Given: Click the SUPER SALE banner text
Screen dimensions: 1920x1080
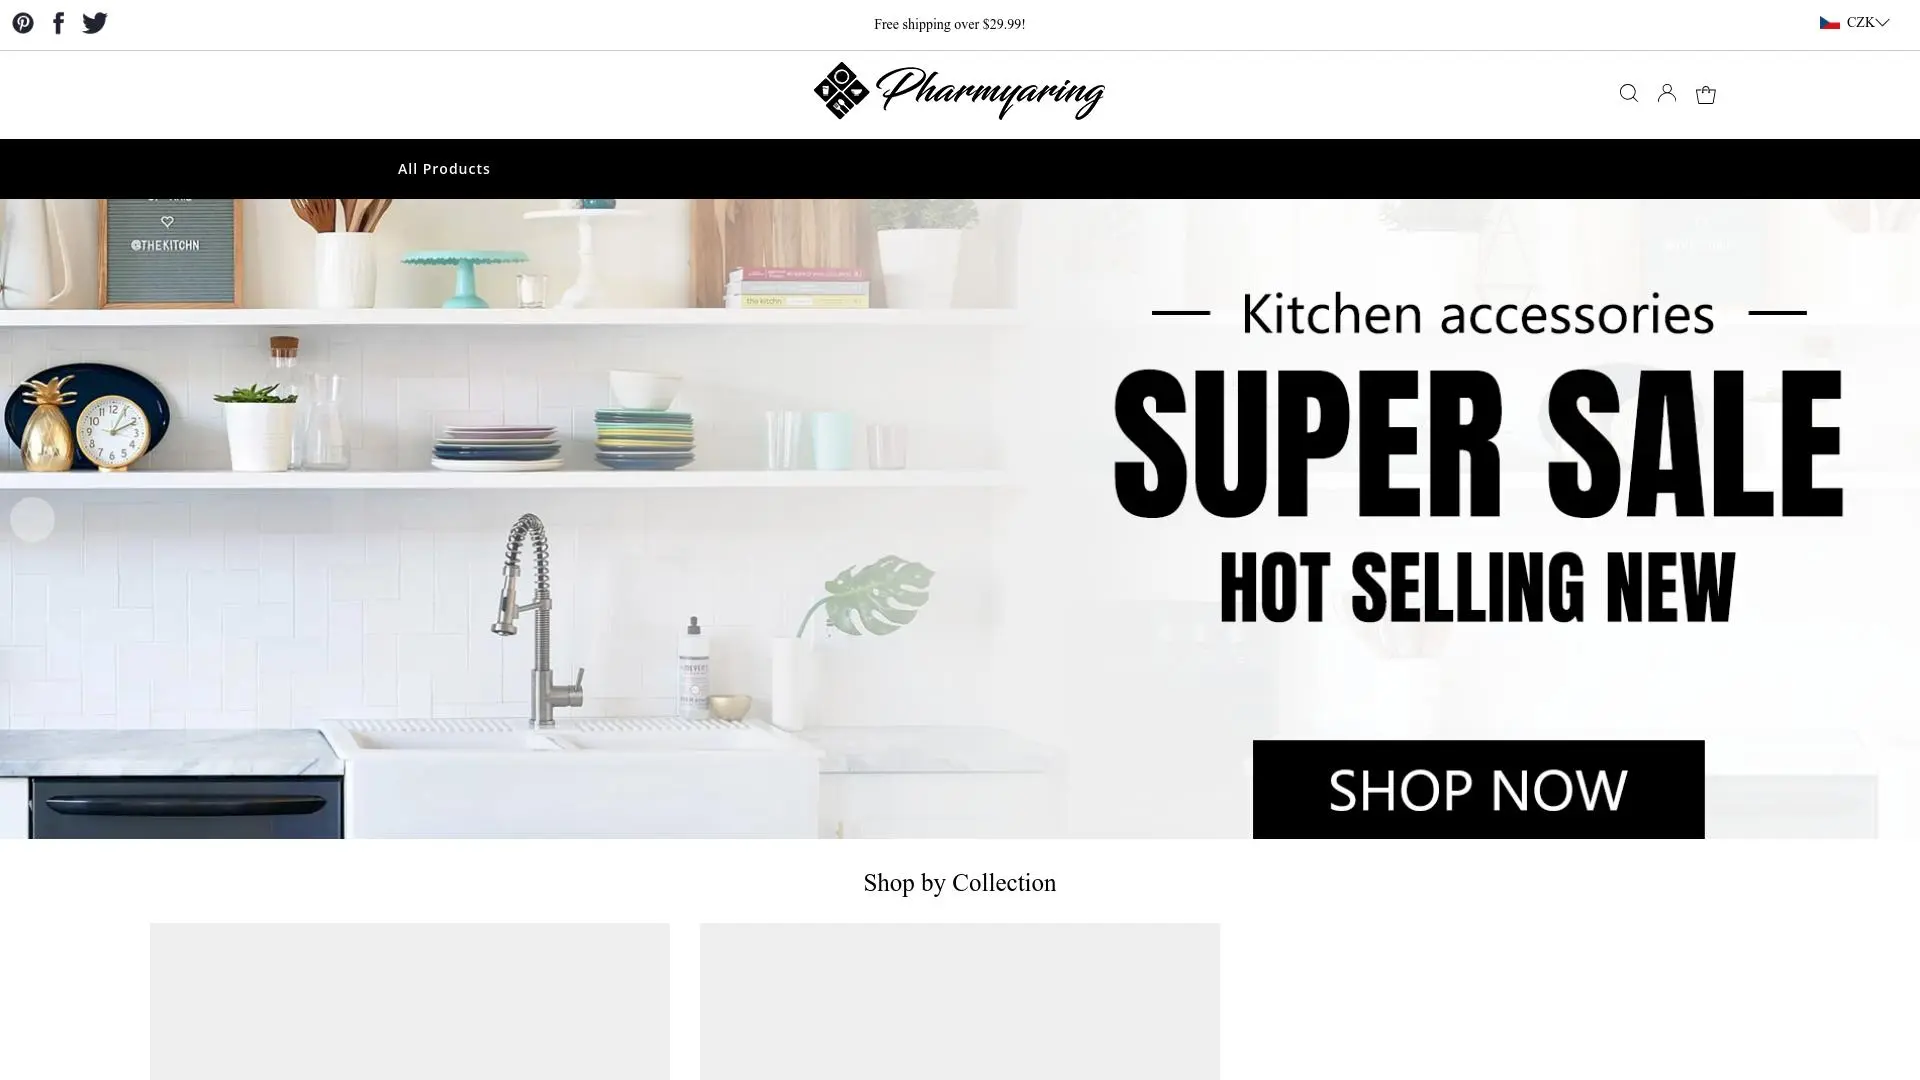Looking at the screenshot, I should click(x=1478, y=443).
